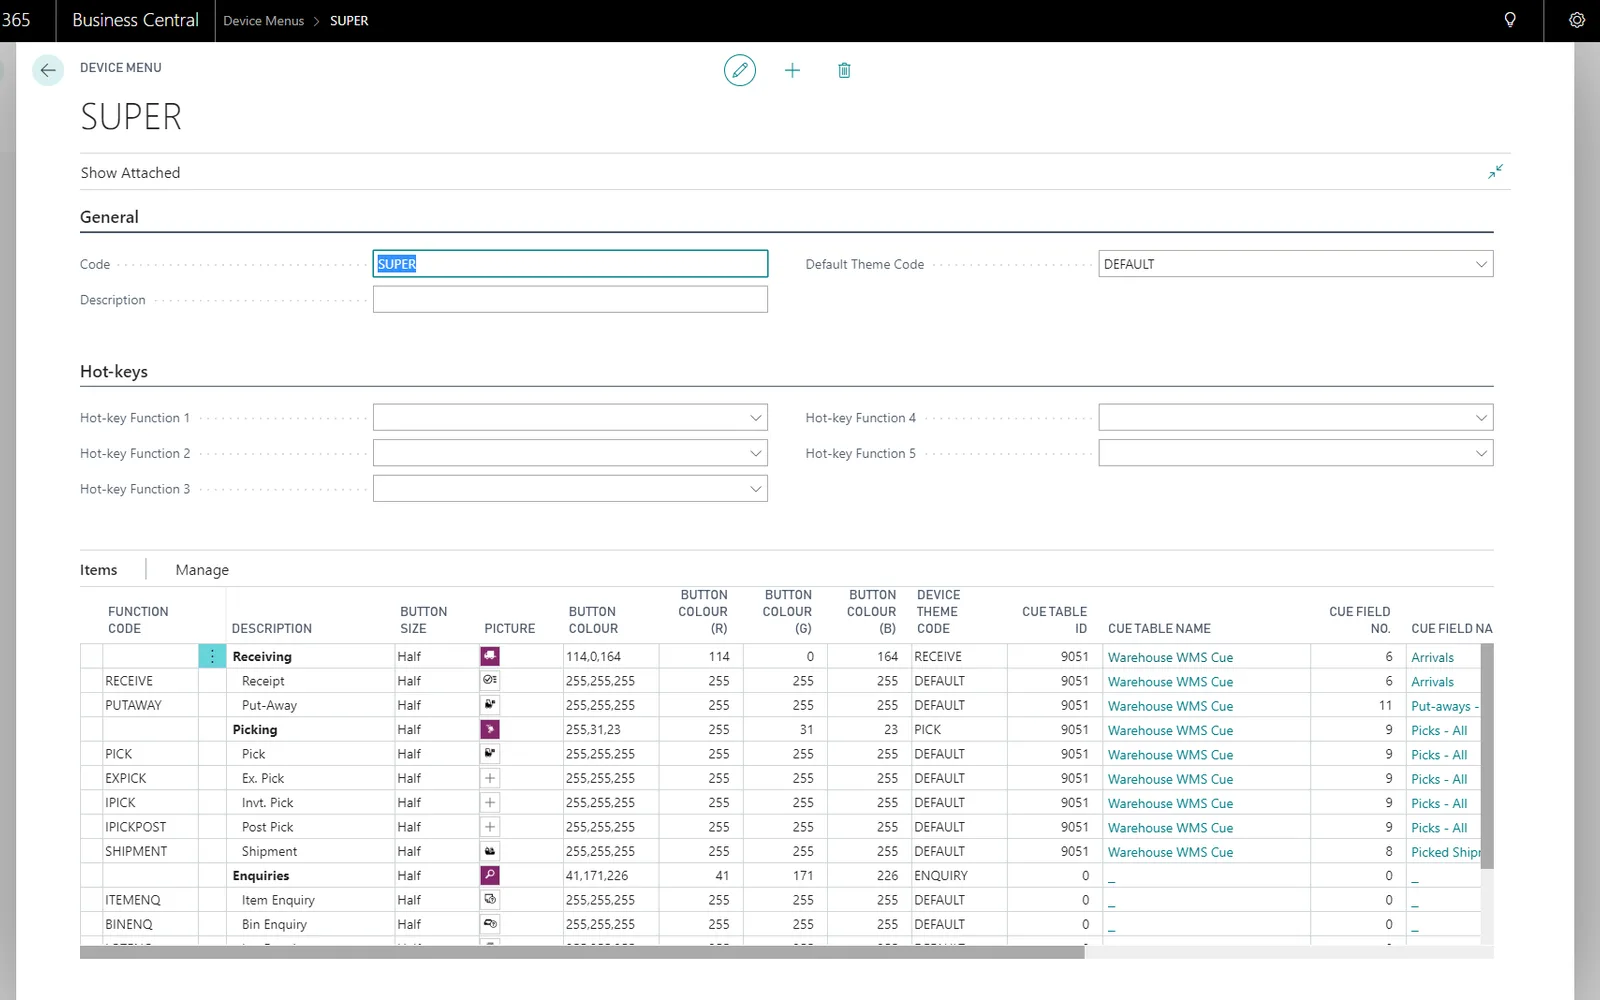
Task: Click the Business Central home title
Action: click(135, 20)
